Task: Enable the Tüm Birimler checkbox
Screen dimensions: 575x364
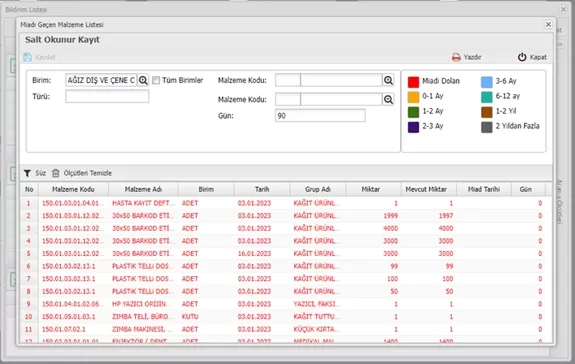Action: pos(156,80)
